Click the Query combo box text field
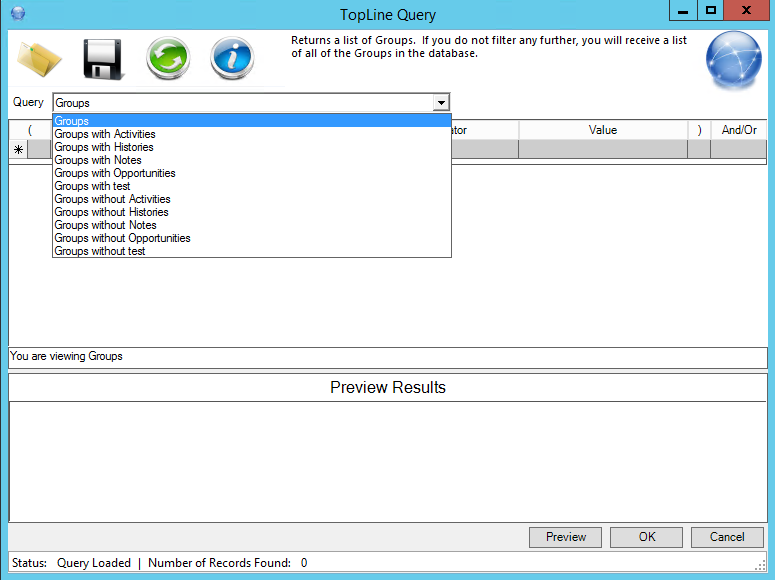Screen dimensions: 775x580 pyautogui.click(x=243, y=103)
